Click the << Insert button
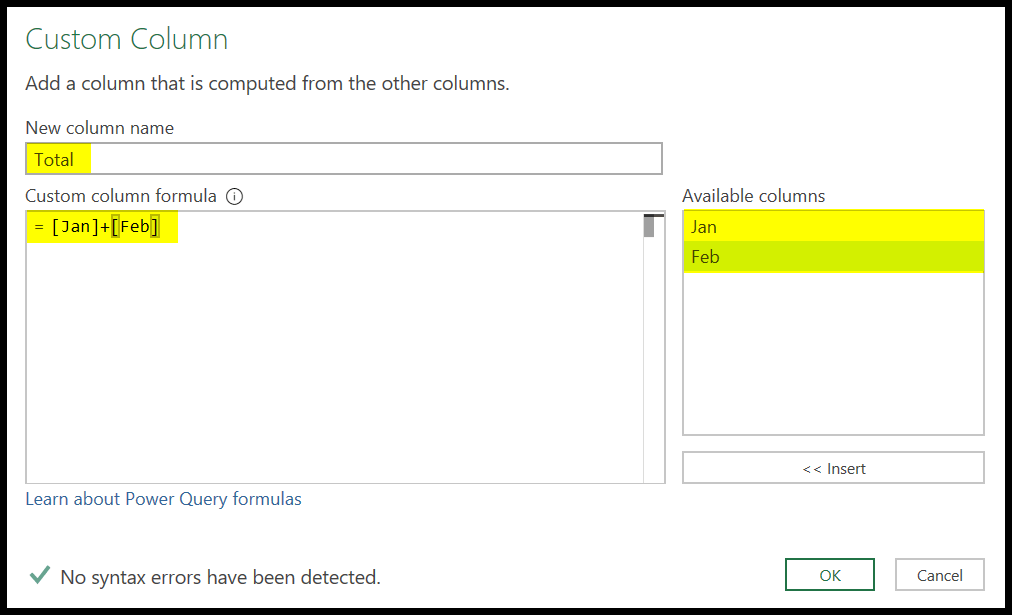The height and width of the screenshot is (615, 1012). [833, 467]
